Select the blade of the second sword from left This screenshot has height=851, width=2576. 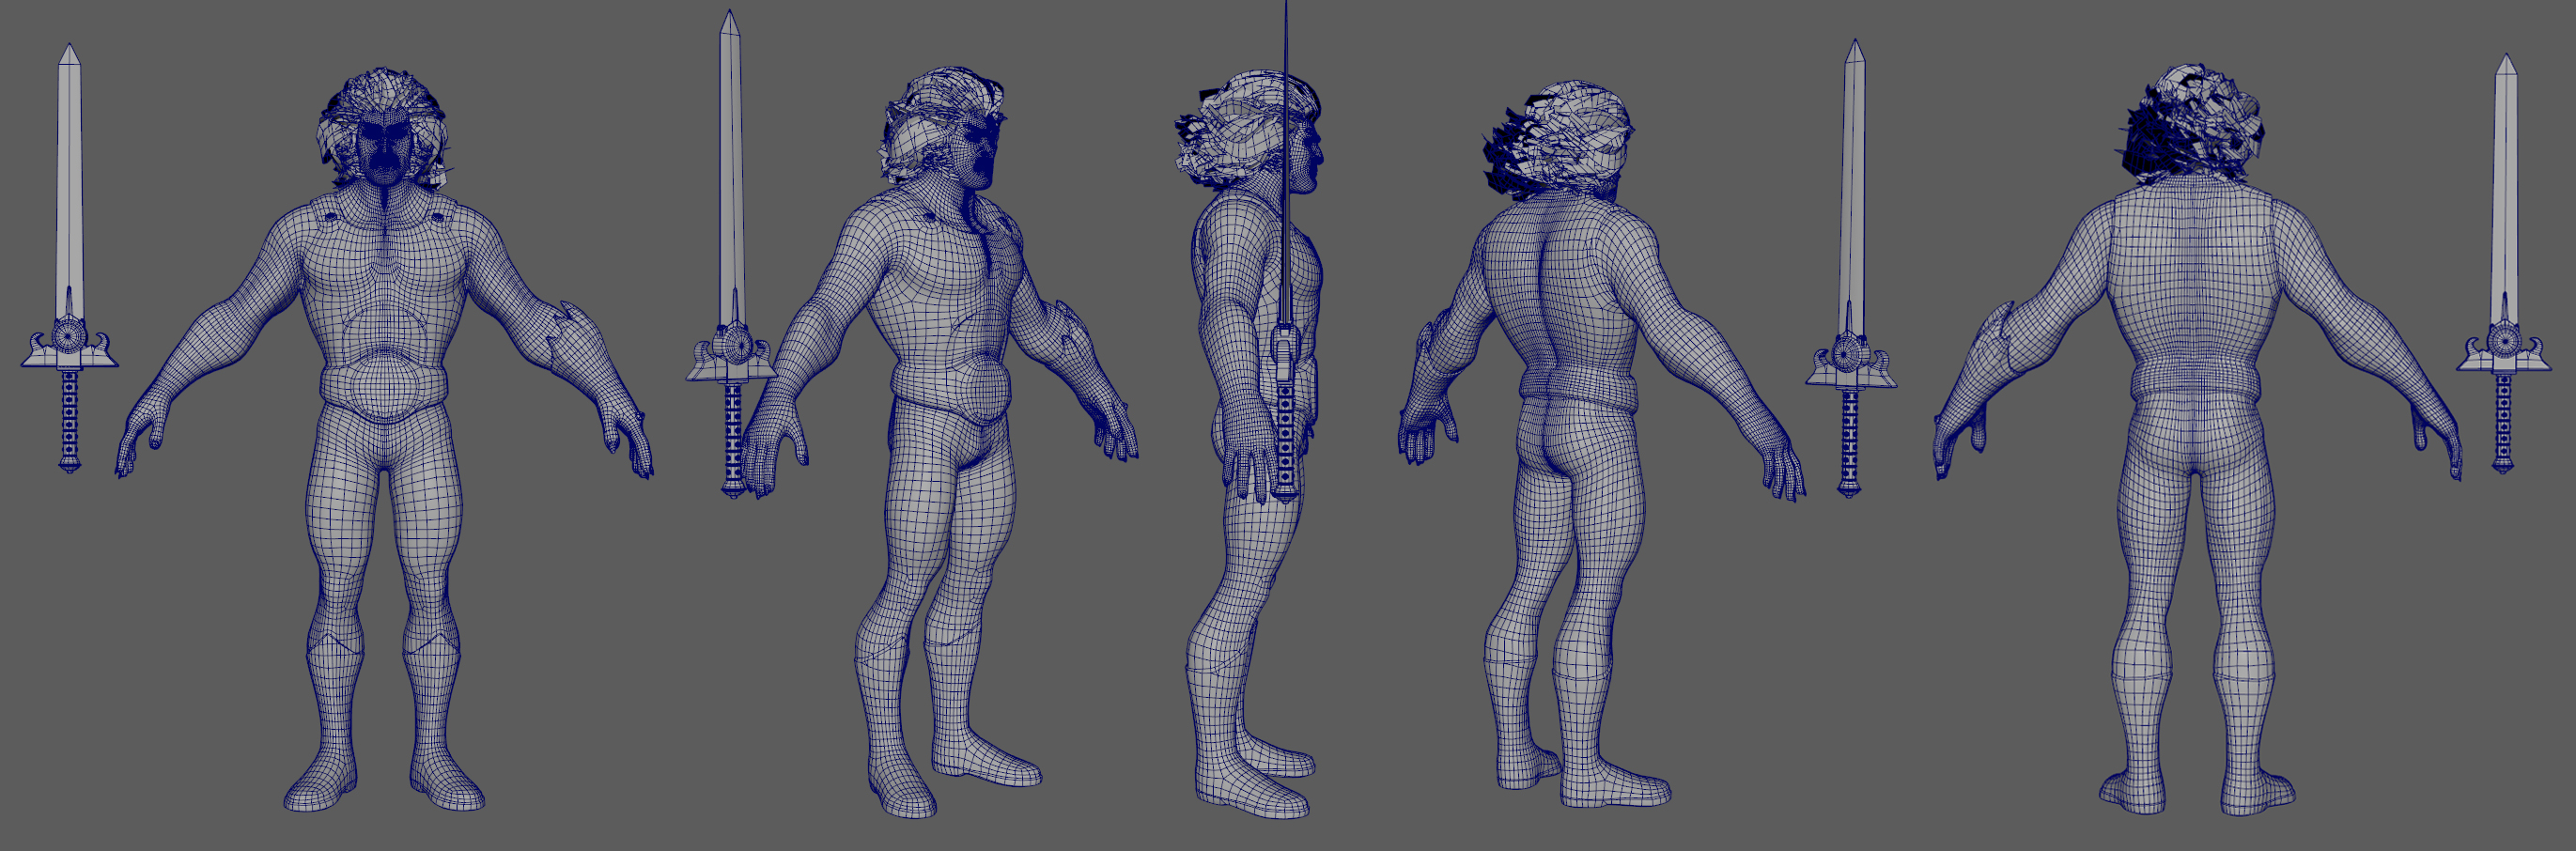tap(731, 170)
